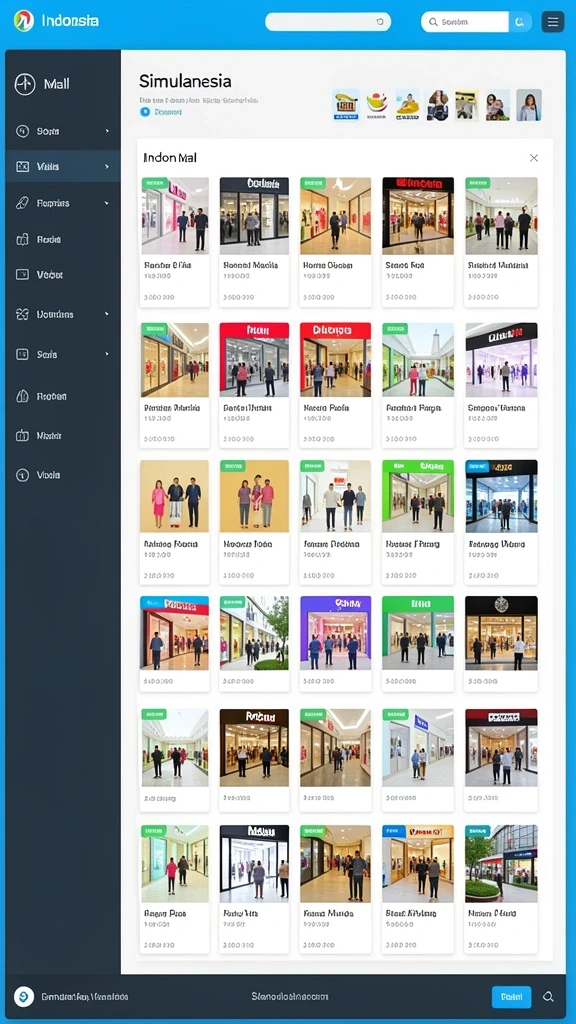Viewport: 576px width, 1024px height.
Task: Expand the Saris sidebar item arrow
Action: tap(107, 354)
